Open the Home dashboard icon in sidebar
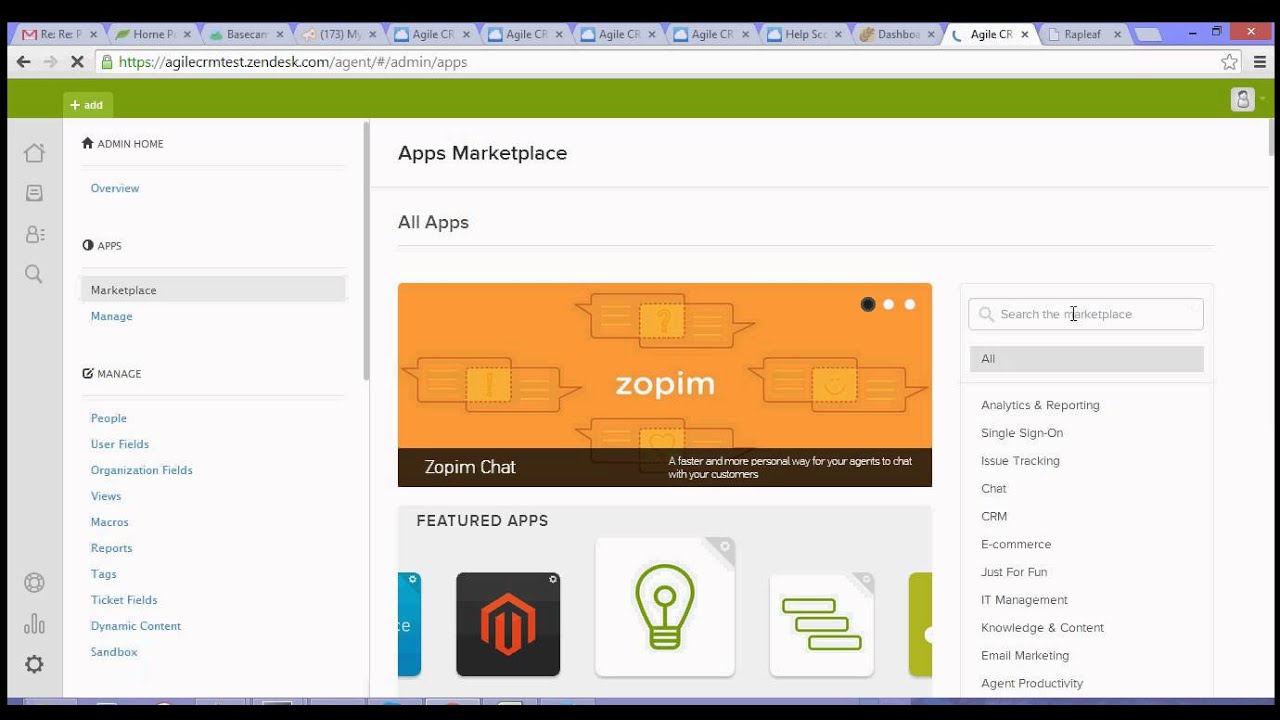1280x720 pixels. pyautogui.click(x=34, y=153)
